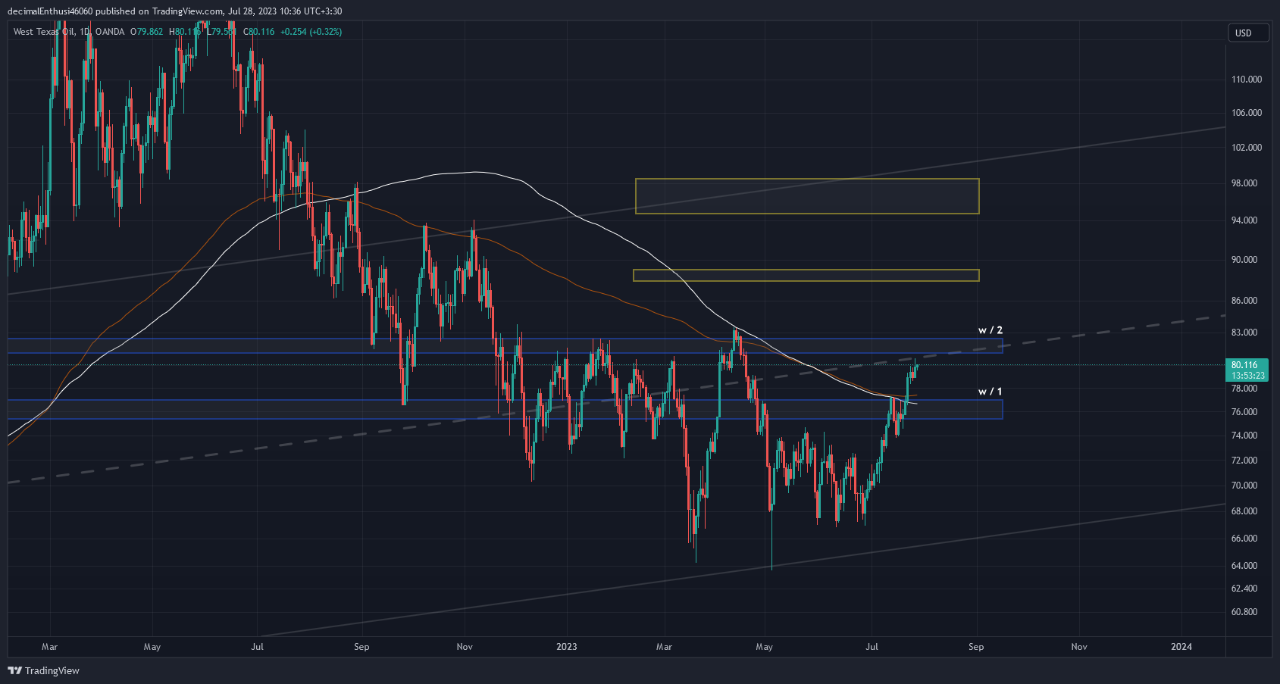This screenshot has height=684, width=1280.
Task: Click the 60.800 price axis label
Action: tap(1243, 612)
